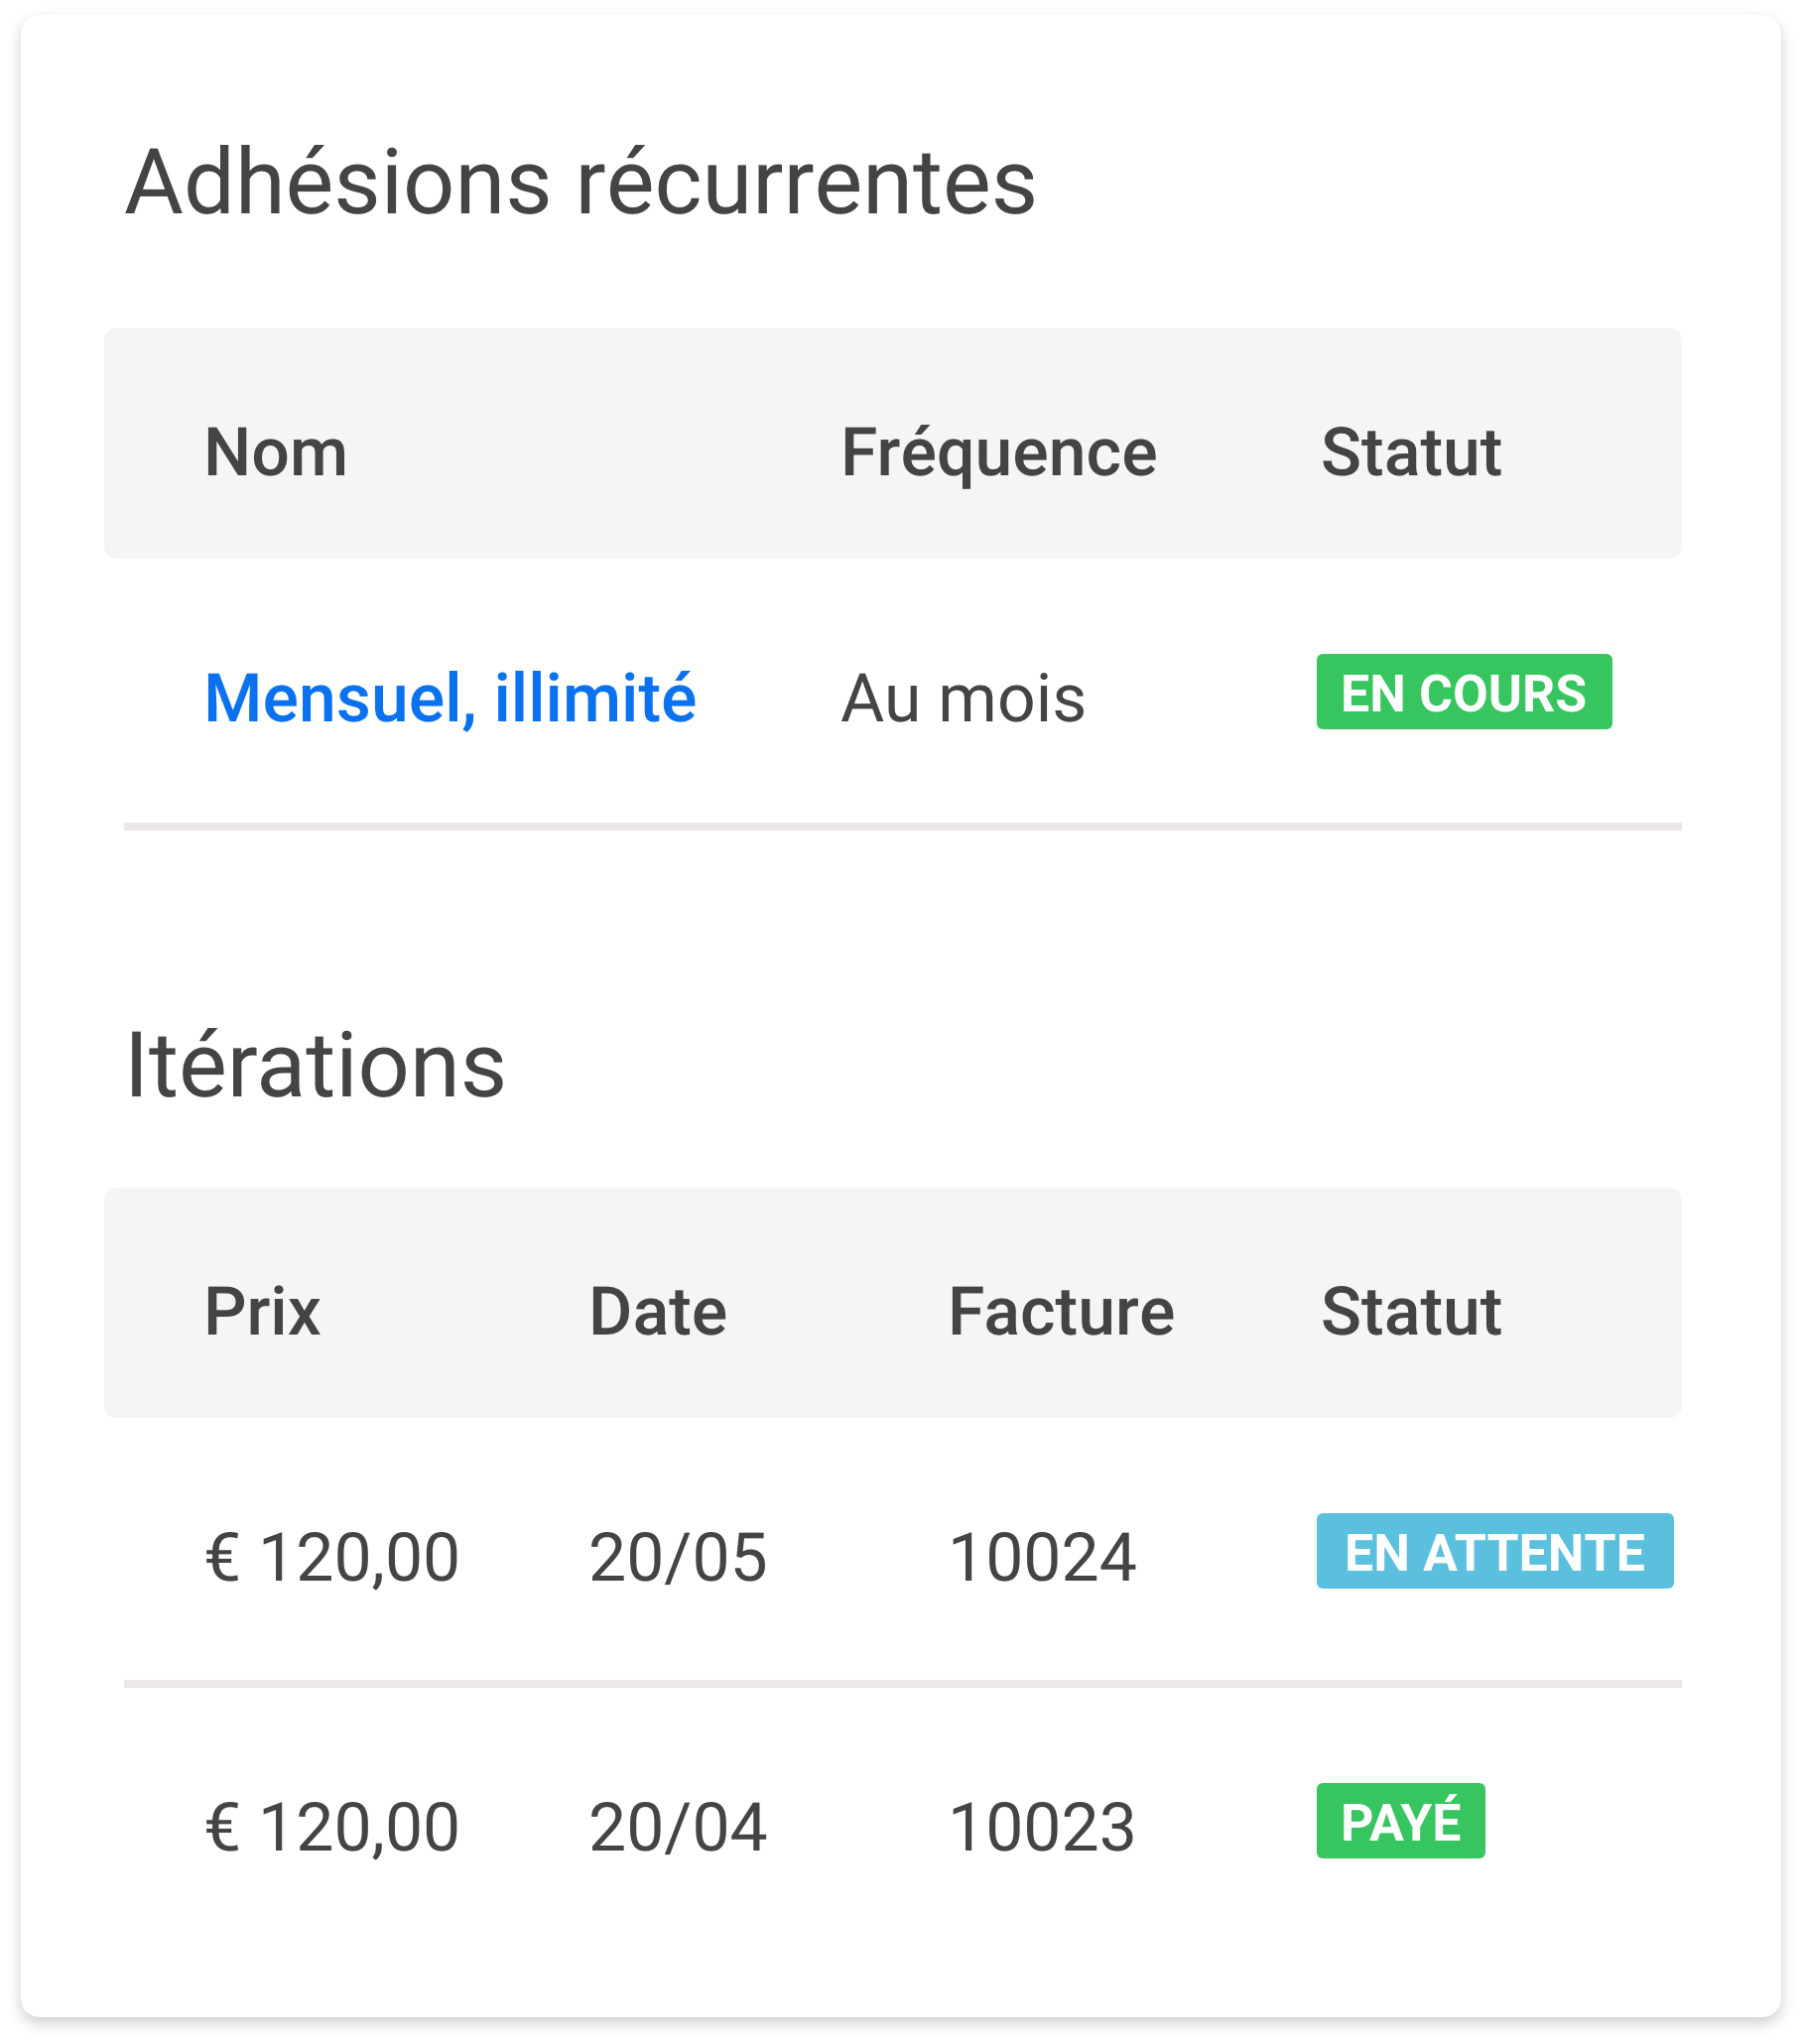Click the Date column header
The height and width of the screenshot is (2044, 1802).
tap(657, 1311)
